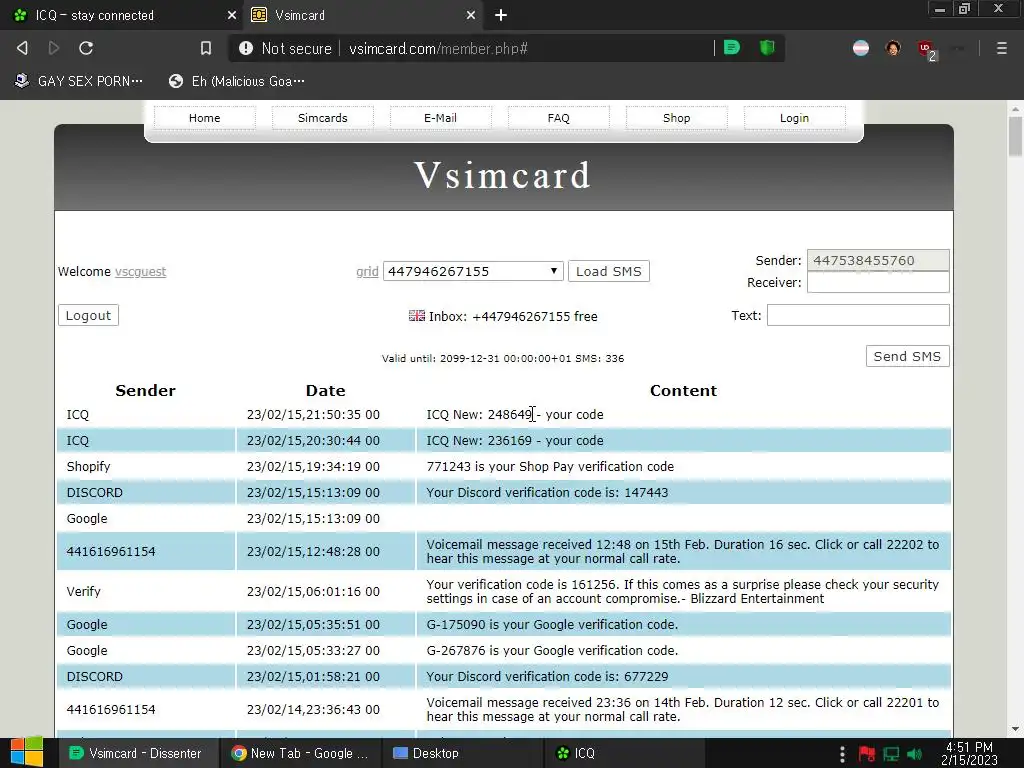Image resolution: width=1024 pixels, height=768 pixels.
Task: Focus the Receiver input field
Action: click(878, 282)
